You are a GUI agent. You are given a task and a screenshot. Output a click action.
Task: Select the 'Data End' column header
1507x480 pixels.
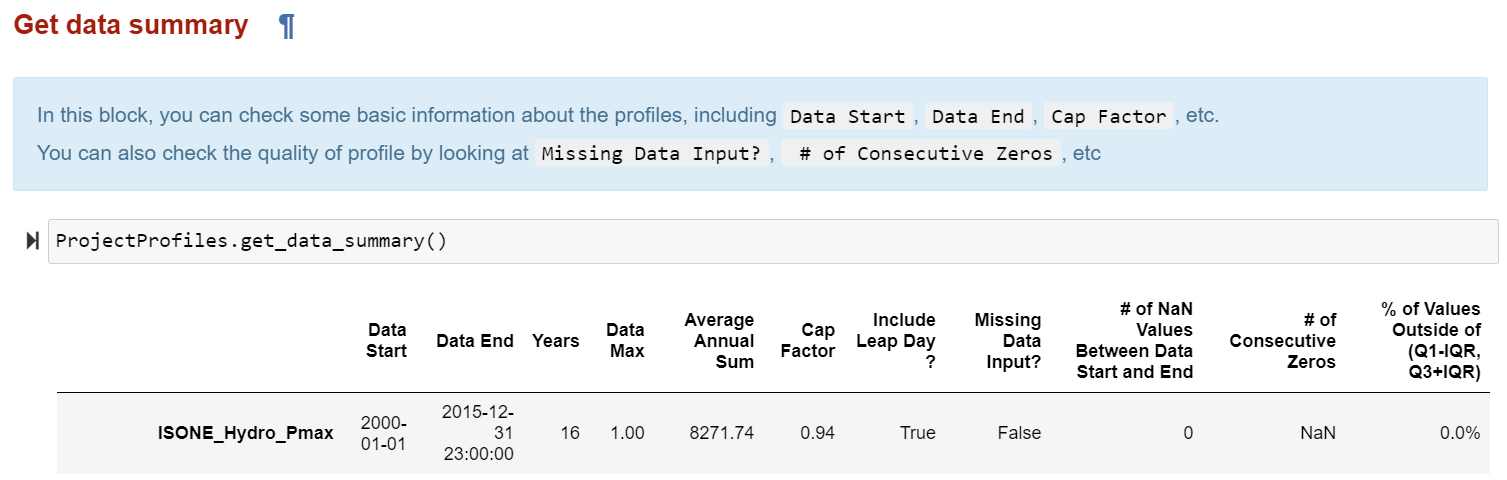[475, 341]
